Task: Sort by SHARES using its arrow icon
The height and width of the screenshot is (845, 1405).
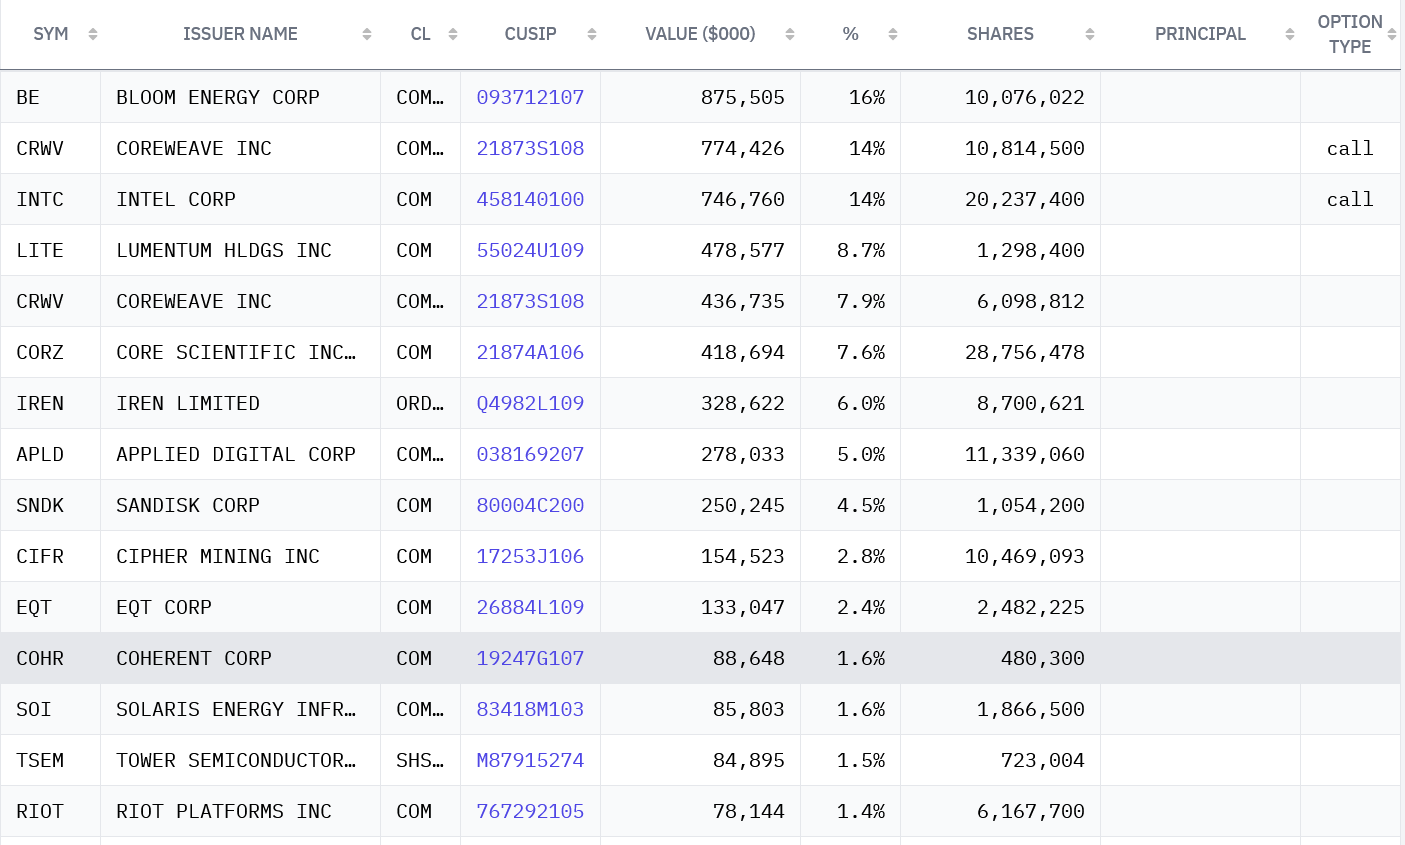Action: tap(1090, 34)
